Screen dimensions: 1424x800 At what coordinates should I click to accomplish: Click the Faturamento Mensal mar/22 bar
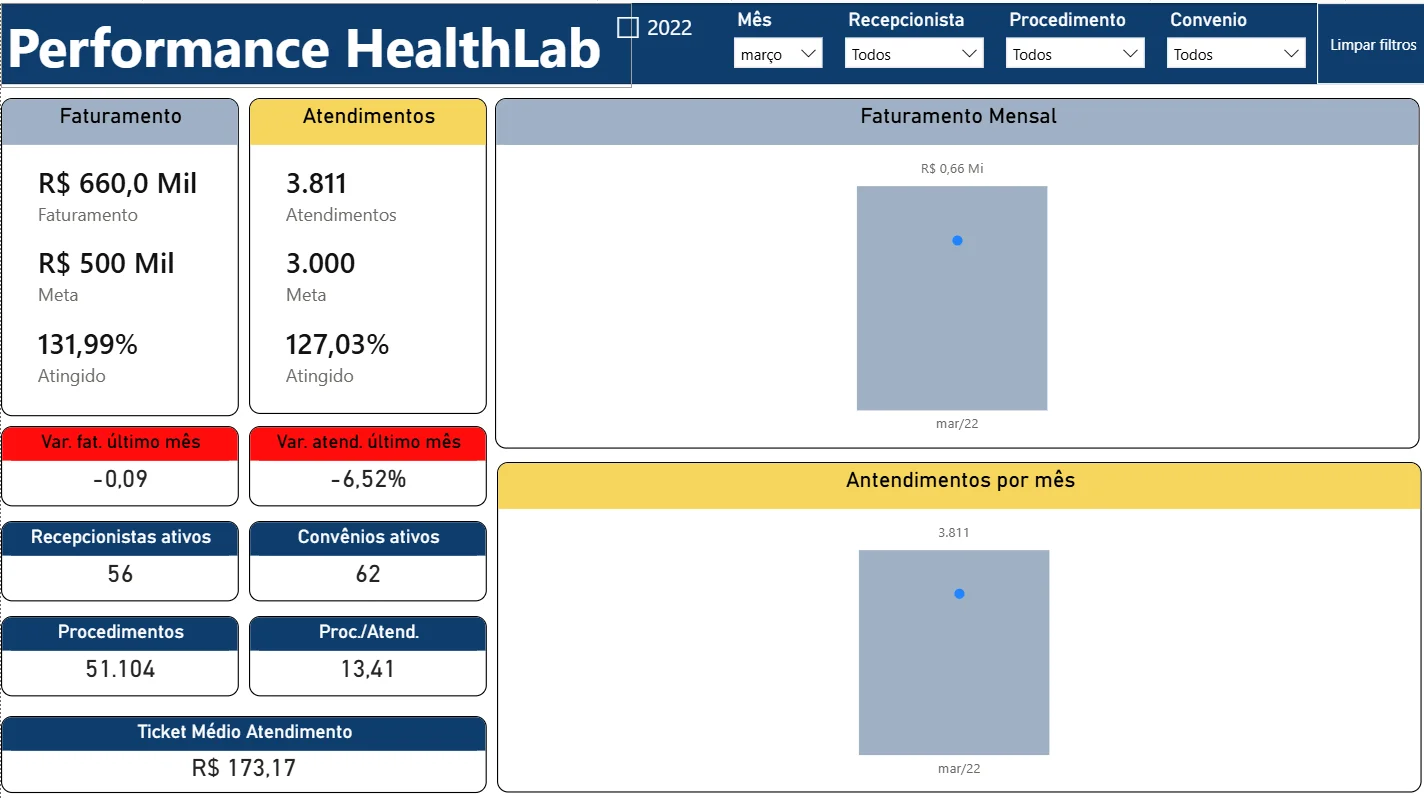[952, 298]
